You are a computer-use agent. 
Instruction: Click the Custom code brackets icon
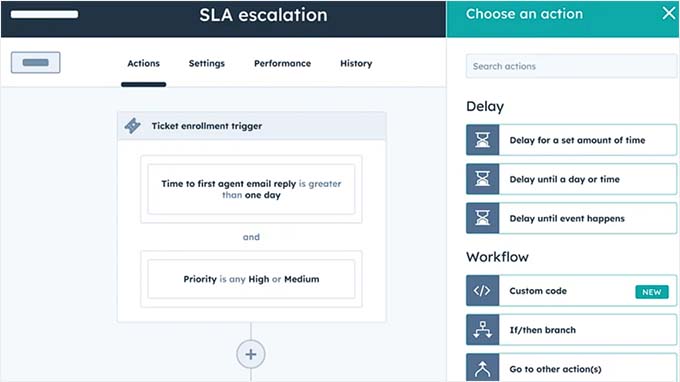pos(483,291)
